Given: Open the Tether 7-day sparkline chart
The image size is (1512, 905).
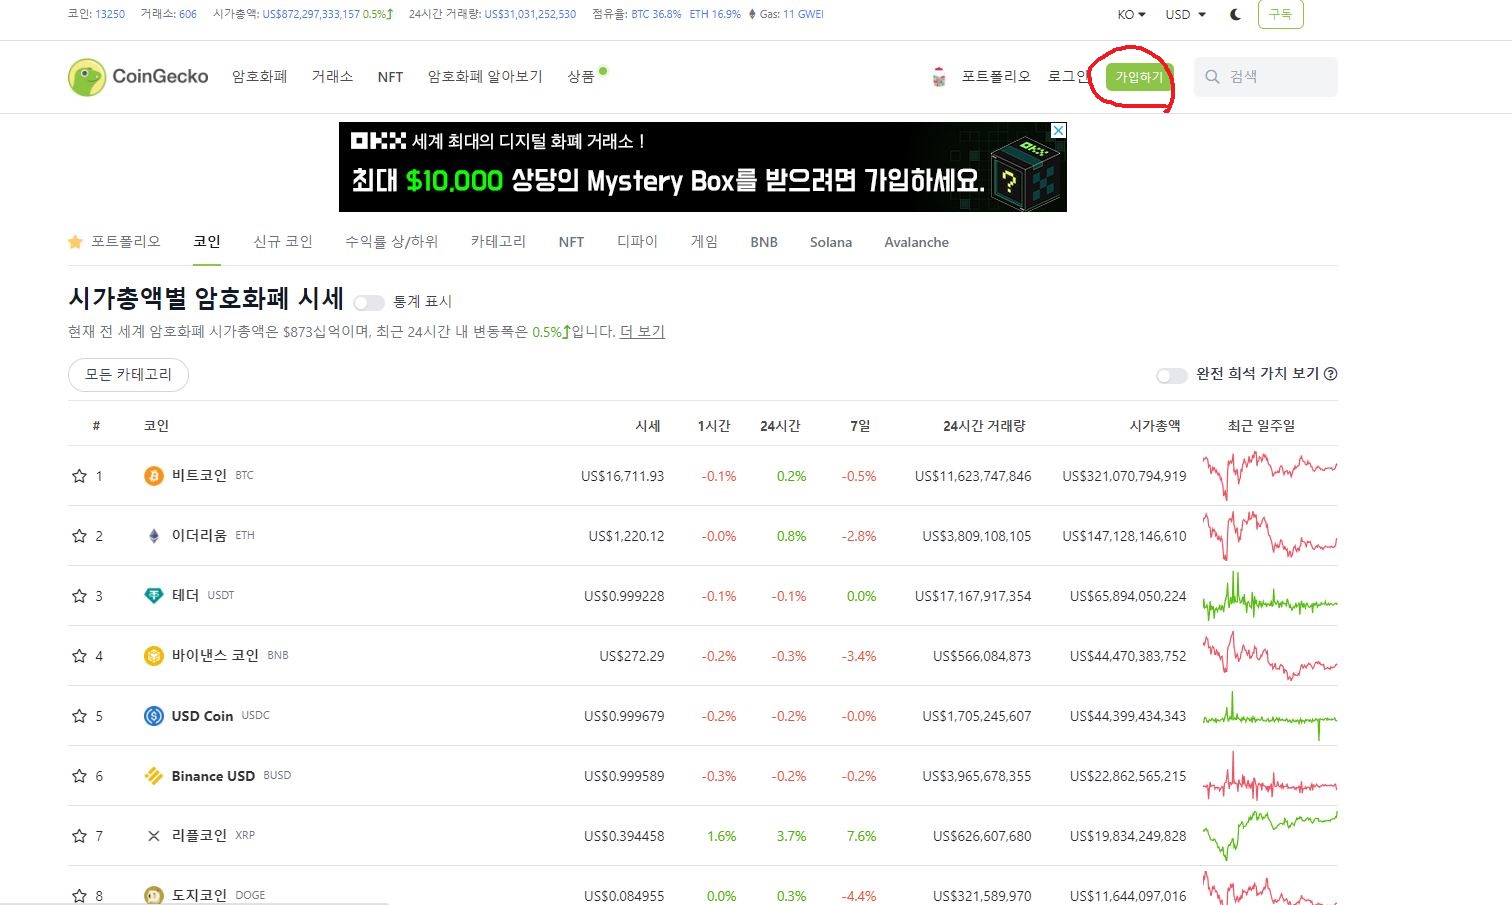Looking at the screenshot, I should 1270,596.
